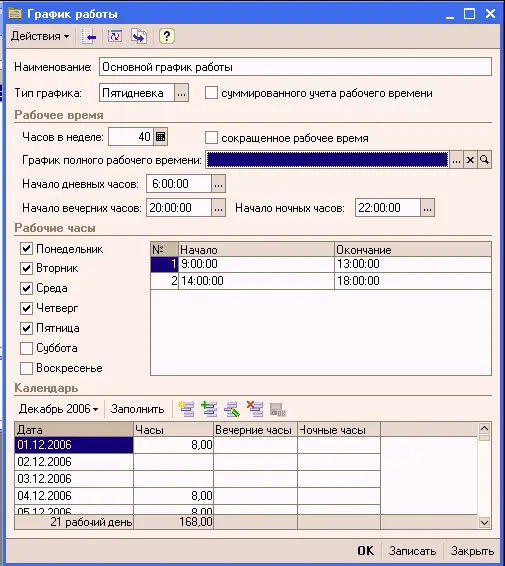
Task: Edit the calendar row with the pencil icon
Action: pos(232,409)
